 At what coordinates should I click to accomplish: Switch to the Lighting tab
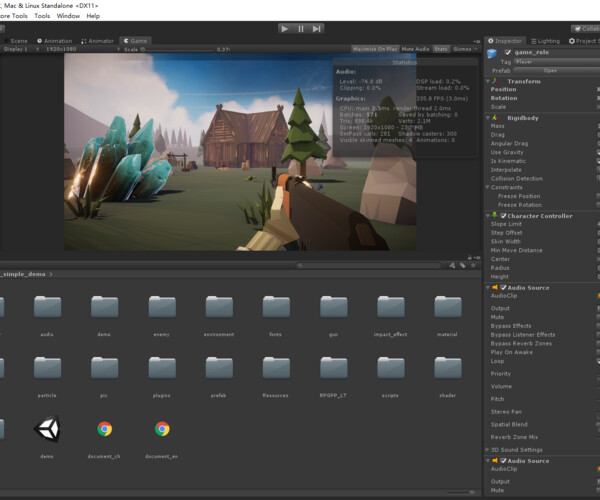pos(546,41)
